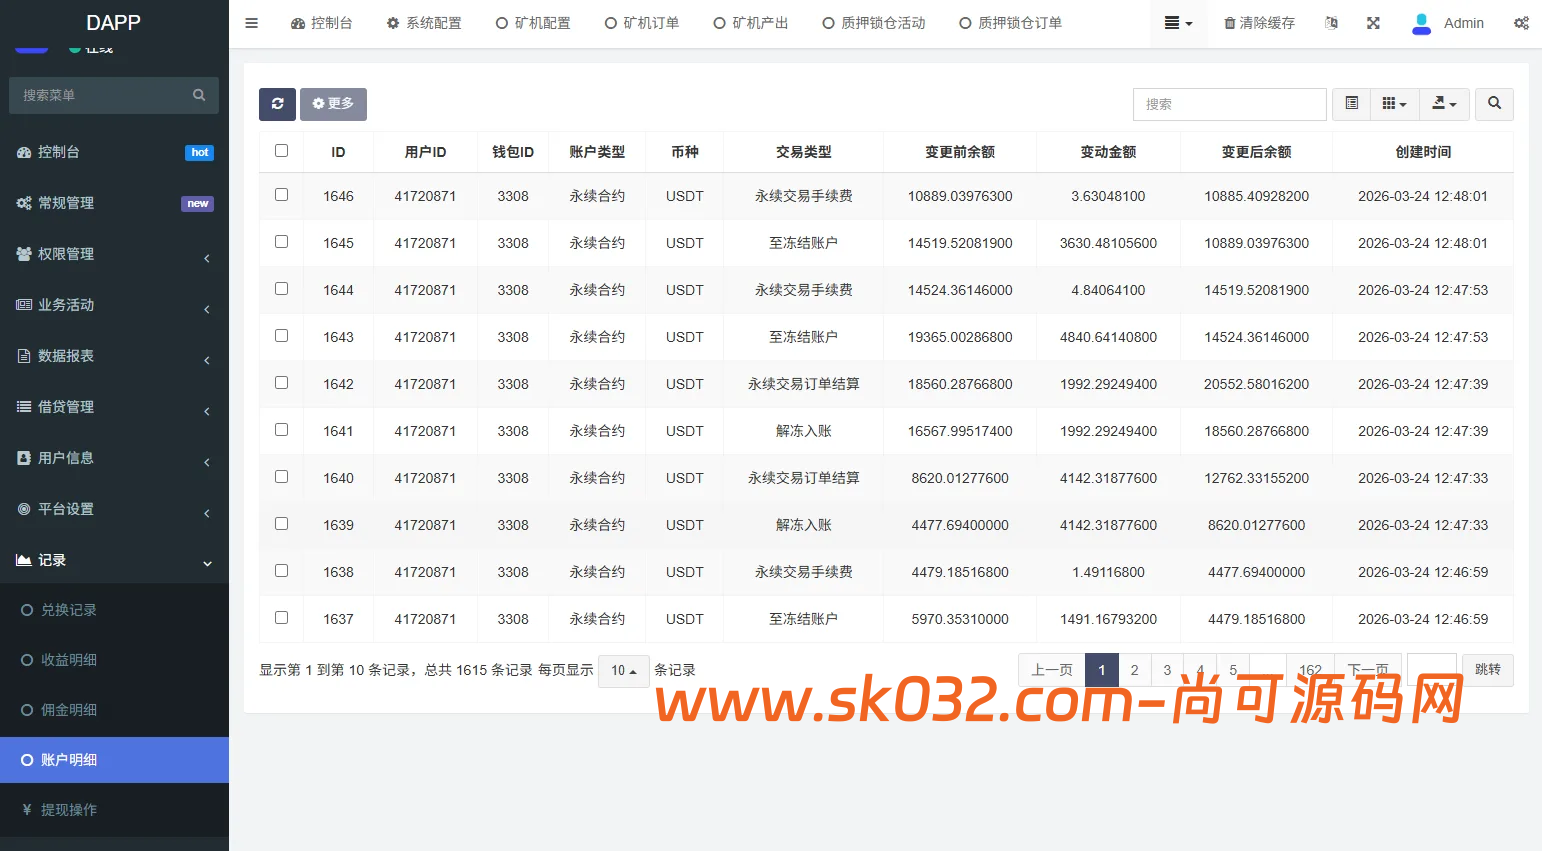Click the 记录 chart icon in sidebar

24,560
